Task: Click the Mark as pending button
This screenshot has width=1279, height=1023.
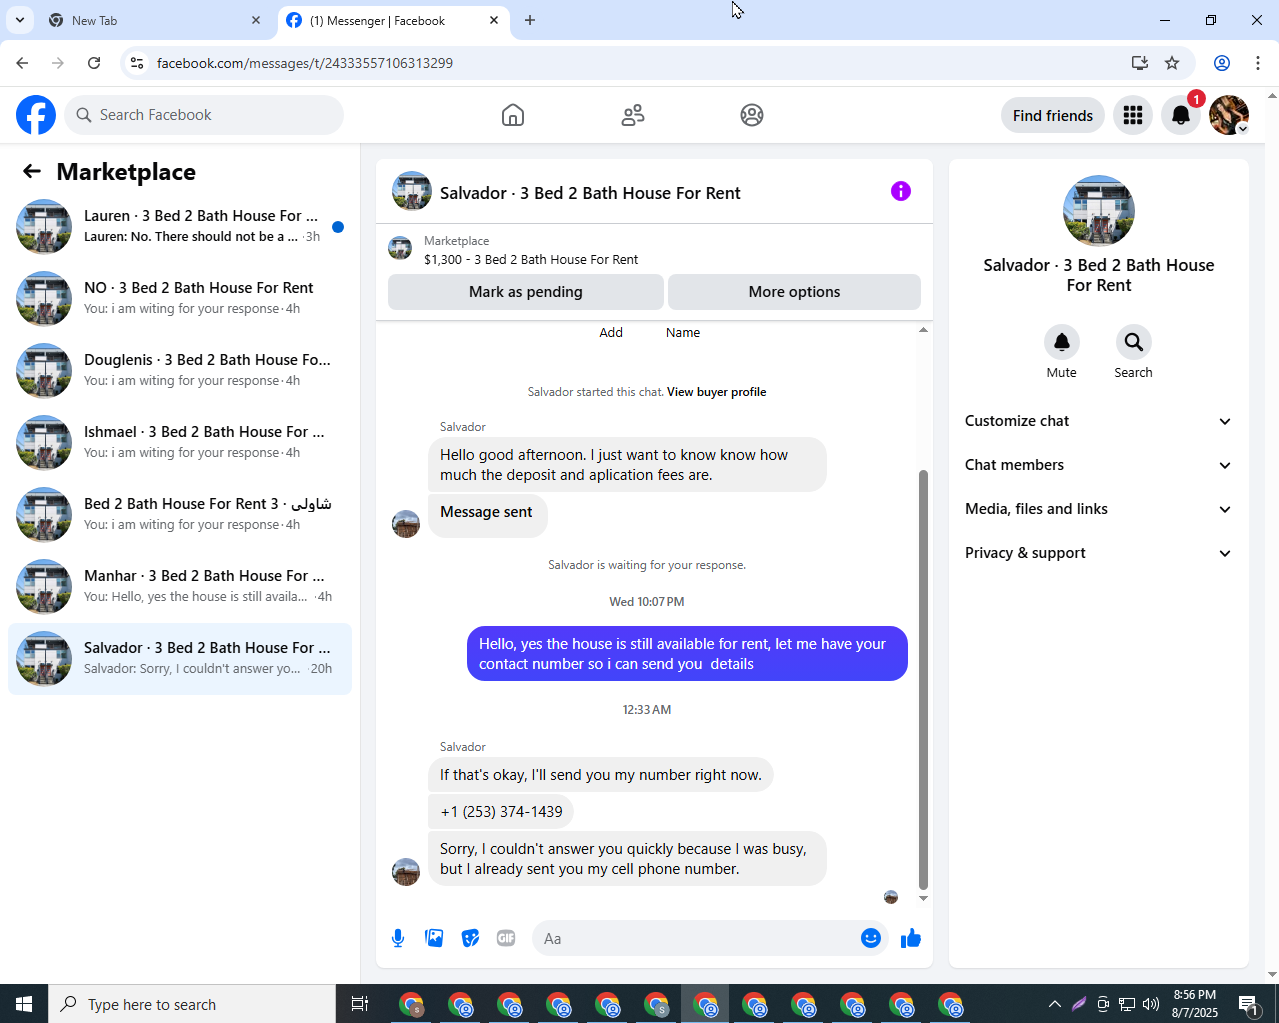Action: [526, 292]
